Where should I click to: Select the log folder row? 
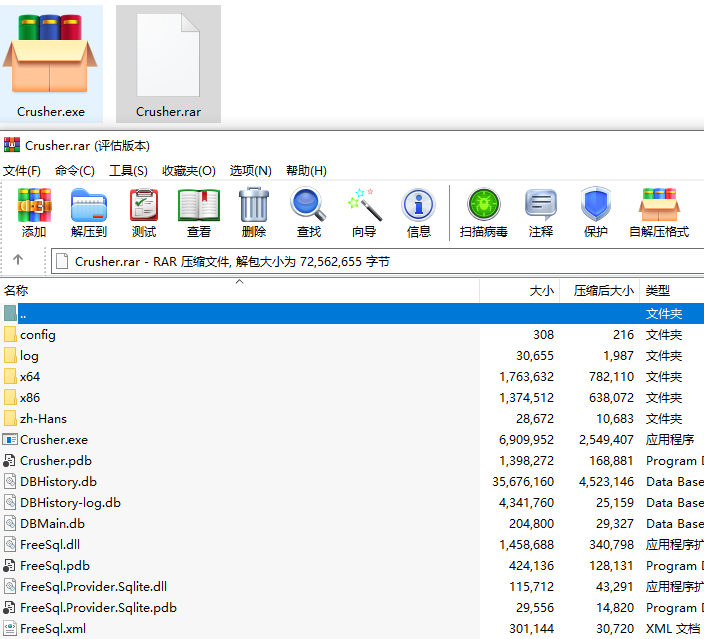point(352,356)
